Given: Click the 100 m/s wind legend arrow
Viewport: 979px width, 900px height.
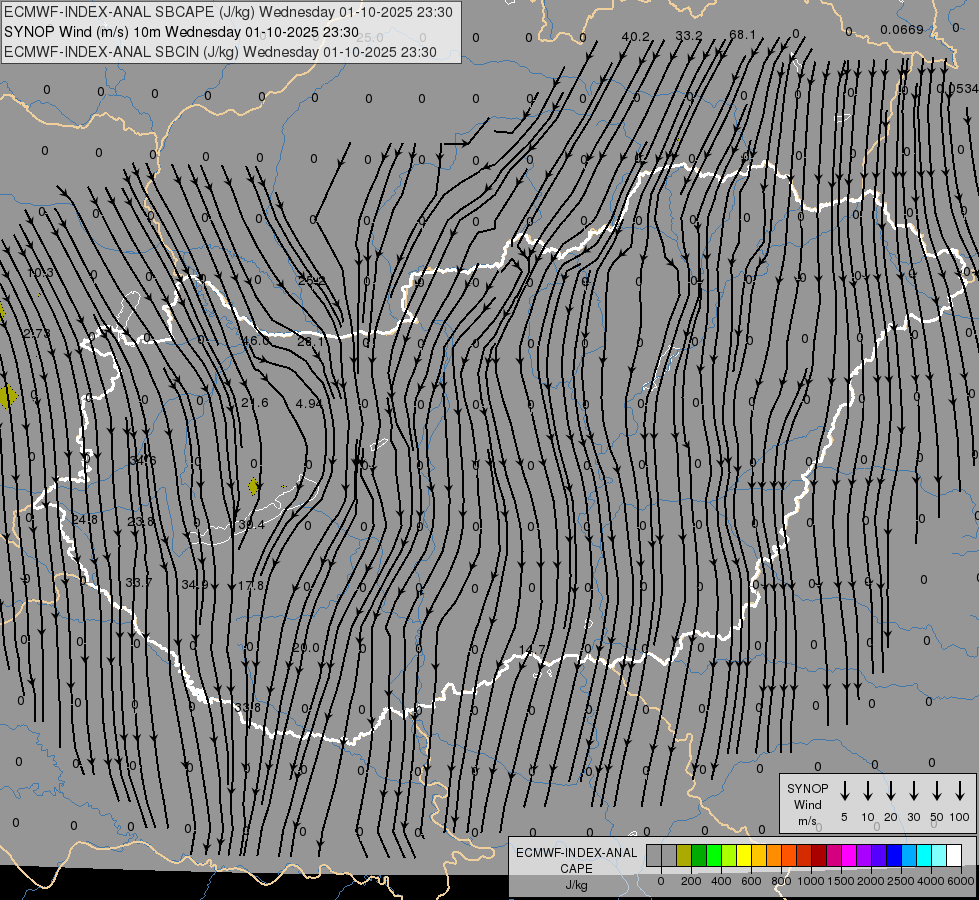Looking at the screenshot, I should pyautogui.click(x=960, y=791).
